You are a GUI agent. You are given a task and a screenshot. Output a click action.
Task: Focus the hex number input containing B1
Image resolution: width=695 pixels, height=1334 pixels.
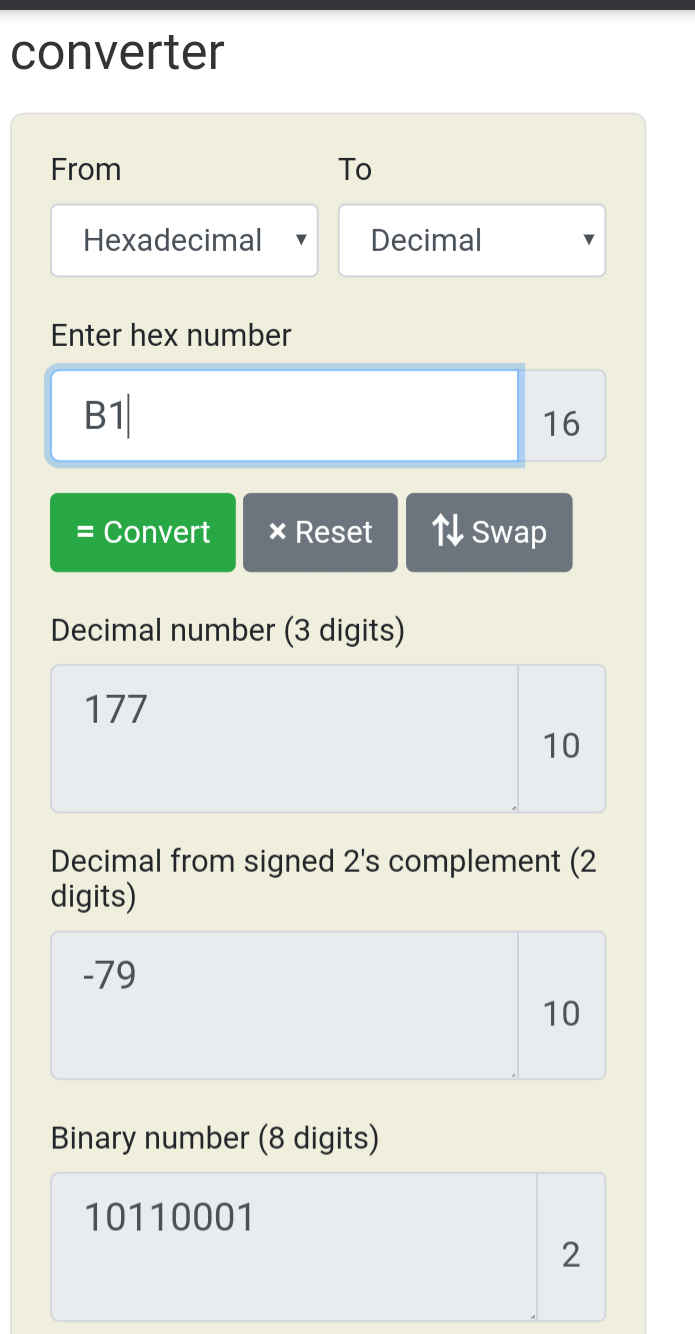coord(284,416)
